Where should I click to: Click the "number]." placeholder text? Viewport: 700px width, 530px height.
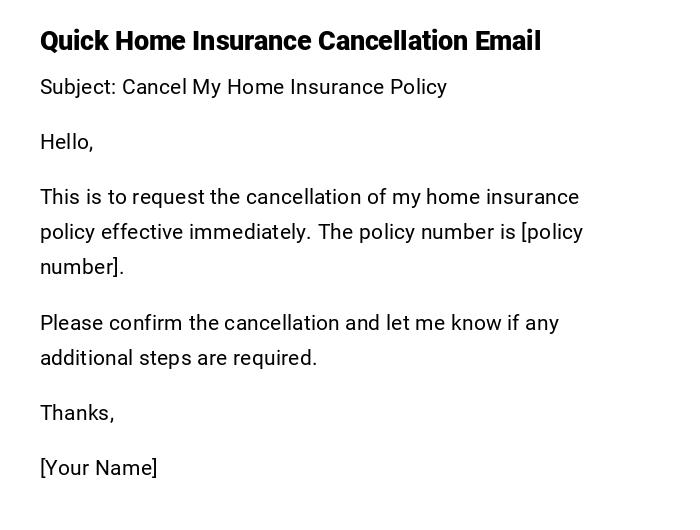pos(82,267)
